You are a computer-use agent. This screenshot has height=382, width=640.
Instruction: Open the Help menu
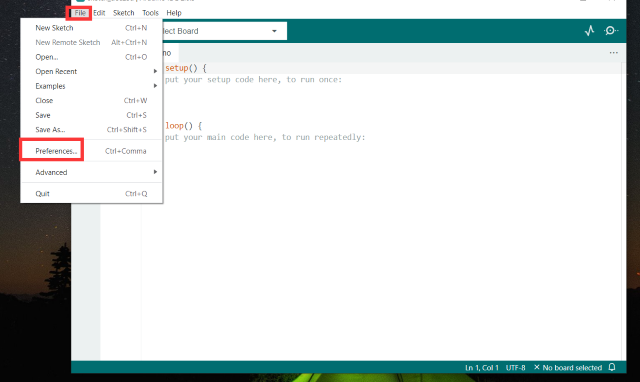(x=174, y=13)
